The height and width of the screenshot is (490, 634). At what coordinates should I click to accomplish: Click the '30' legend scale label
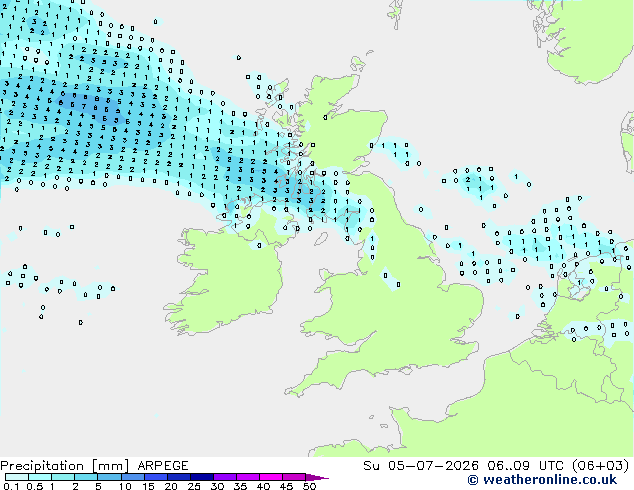pos(217,486)
